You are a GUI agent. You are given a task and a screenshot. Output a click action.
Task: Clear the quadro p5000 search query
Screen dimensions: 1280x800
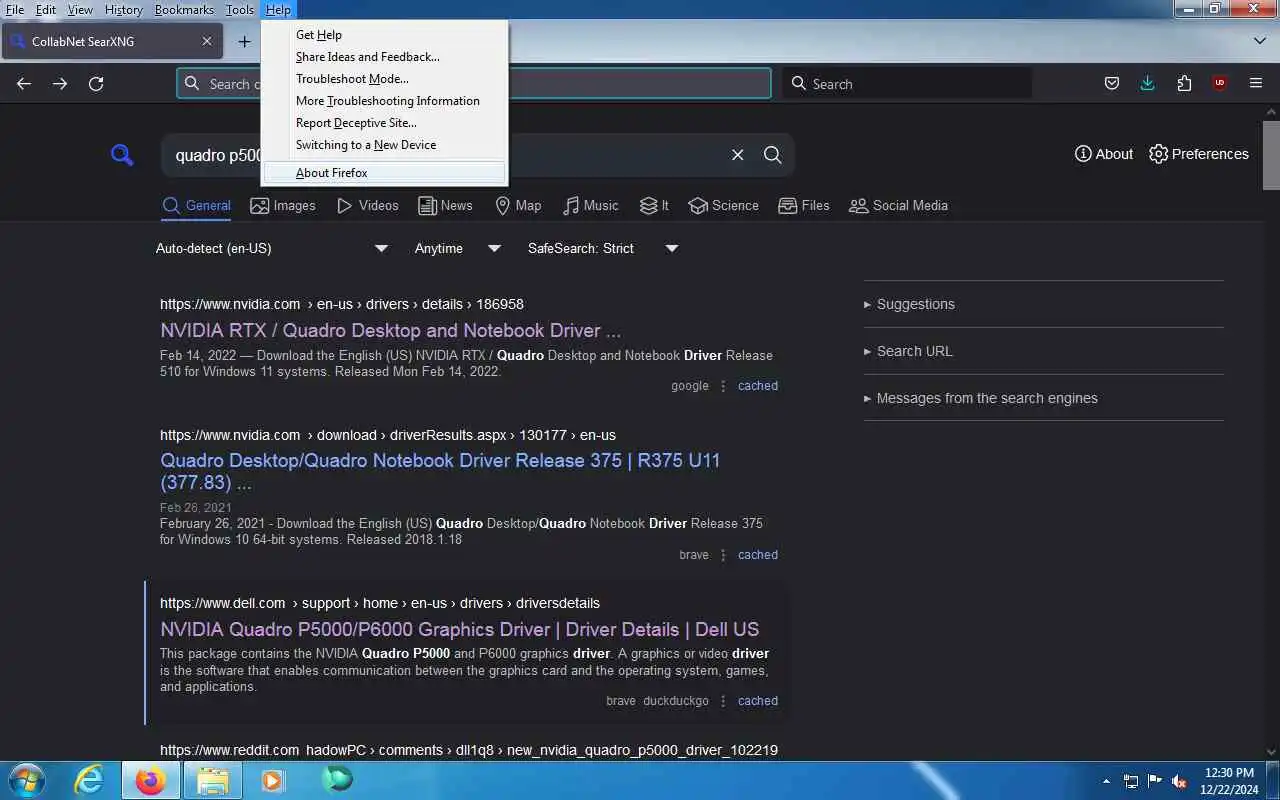(737, 155)
